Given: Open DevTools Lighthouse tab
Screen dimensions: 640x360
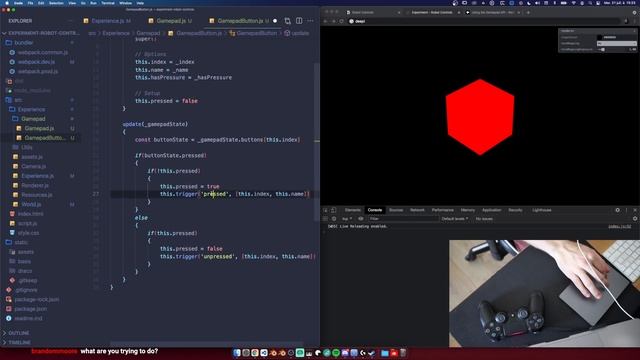Looking at the screenshot, I should coord(542,210).
